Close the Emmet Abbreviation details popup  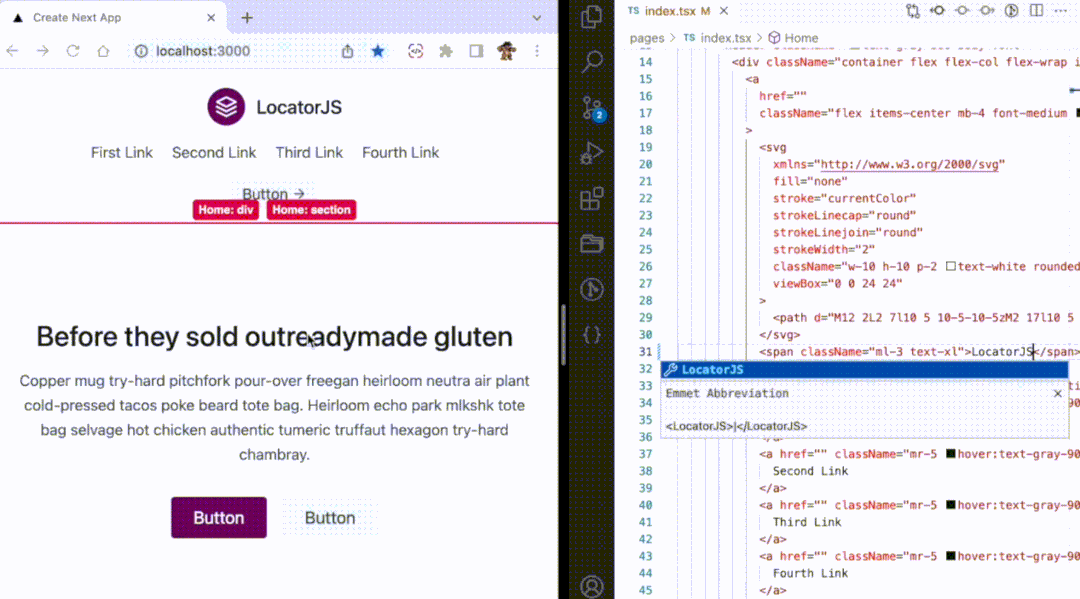coord(1058,394)
